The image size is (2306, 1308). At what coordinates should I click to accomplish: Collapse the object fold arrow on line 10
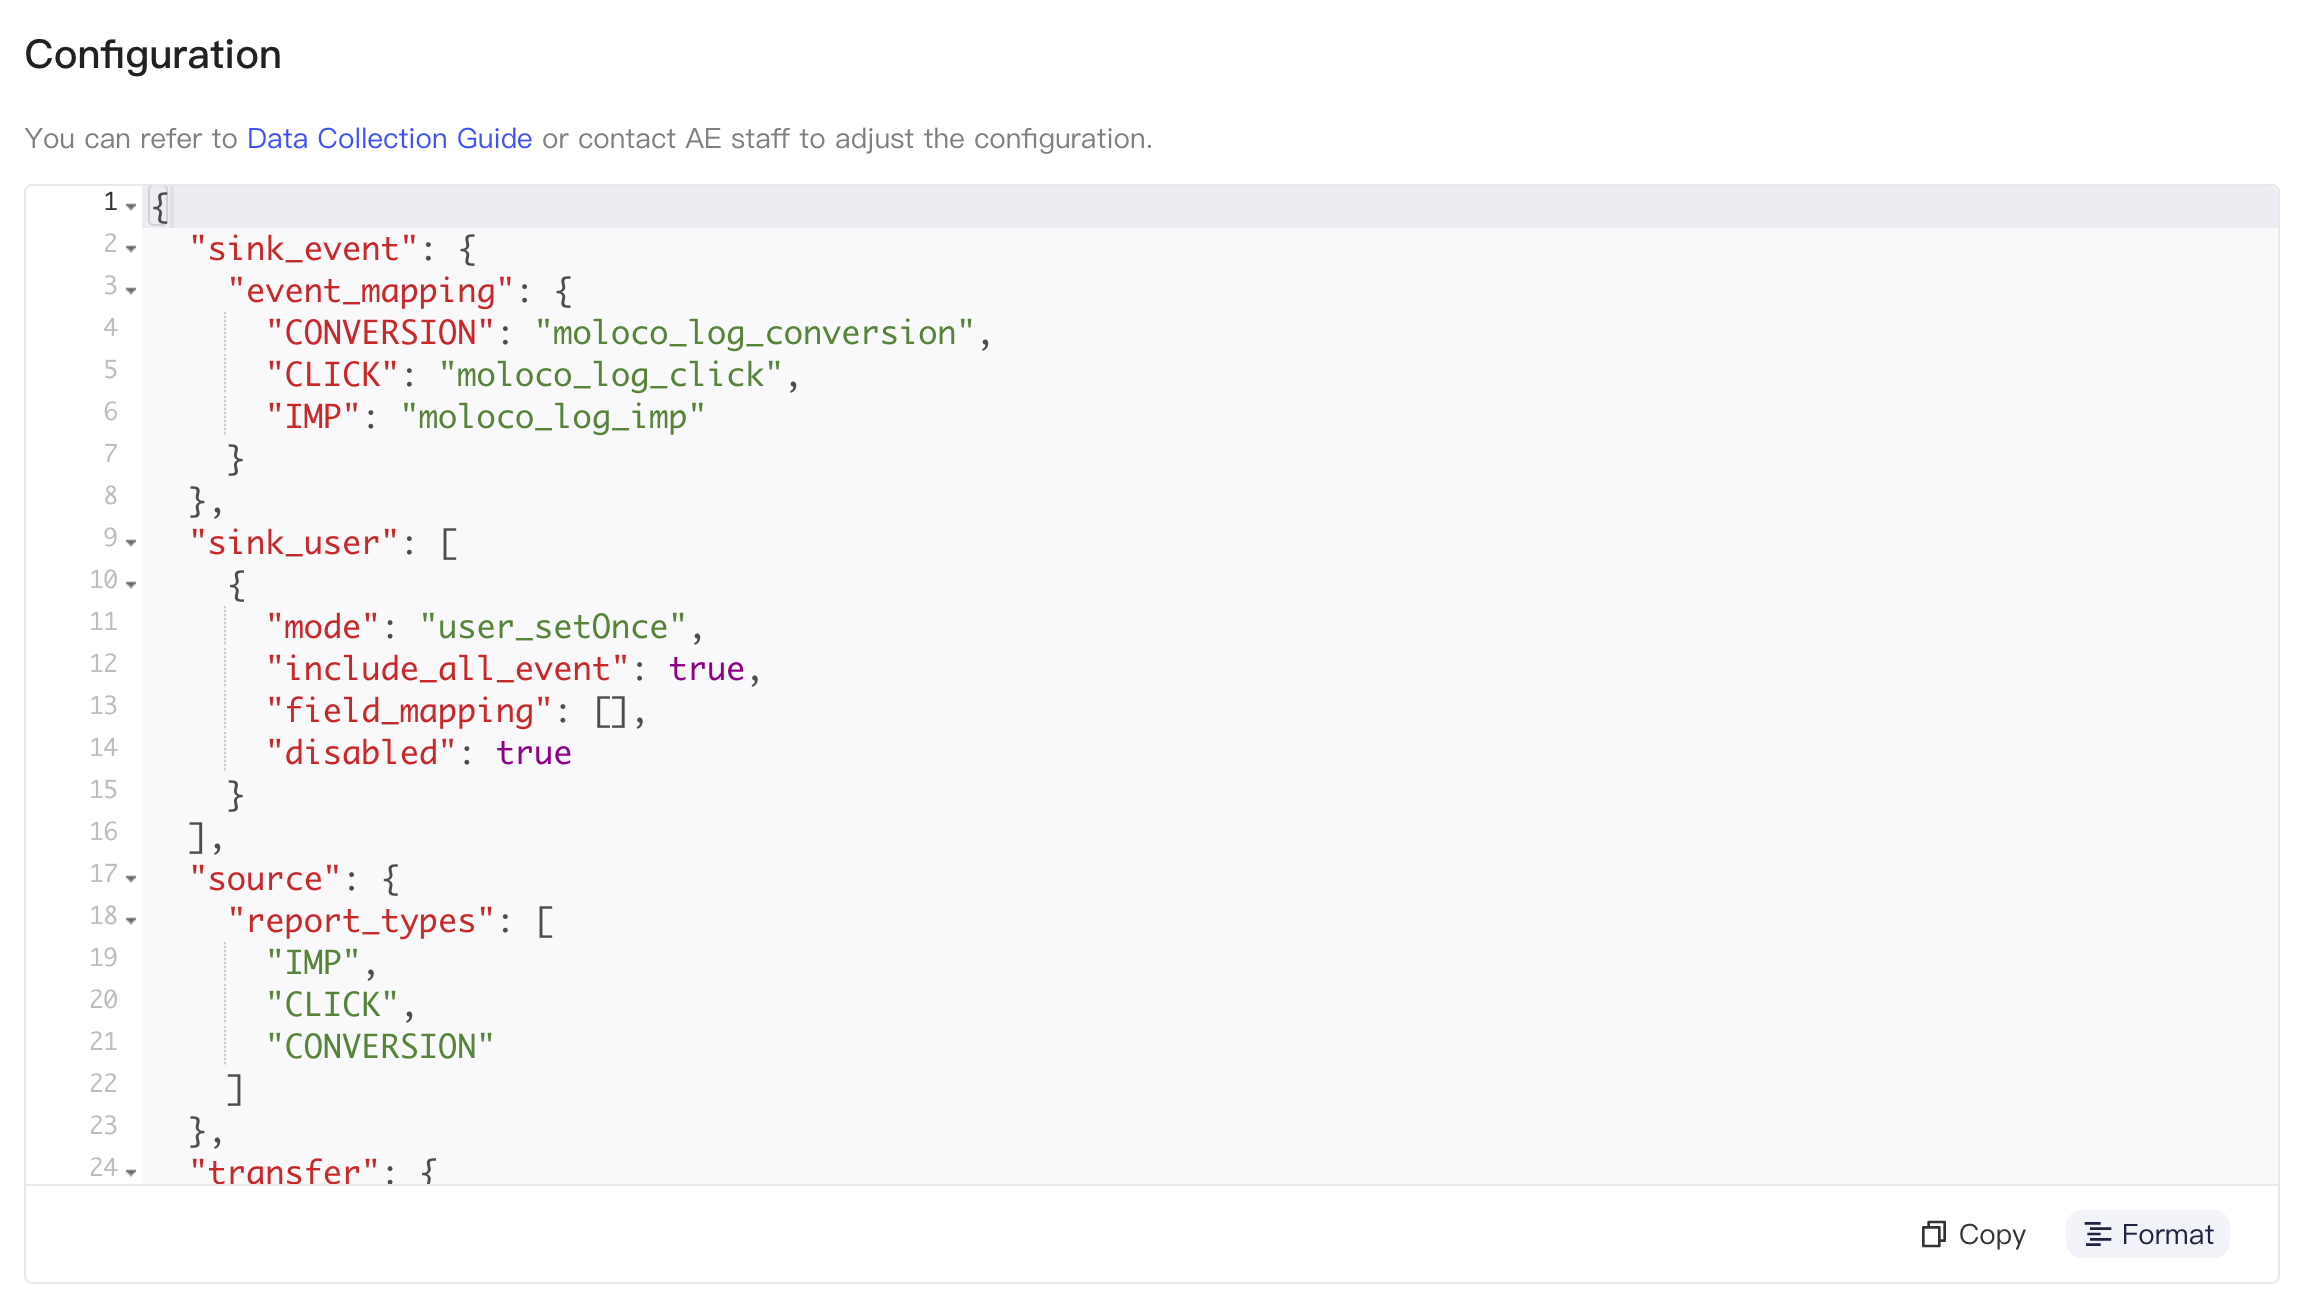point(131,584)
